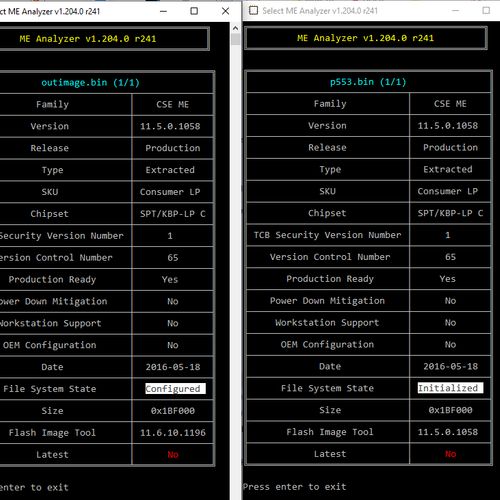Click 'CSE ME' Family value in p553.bin
This screenshot has width=500, height=500.
pyautogui.click(x=450, y=104)
